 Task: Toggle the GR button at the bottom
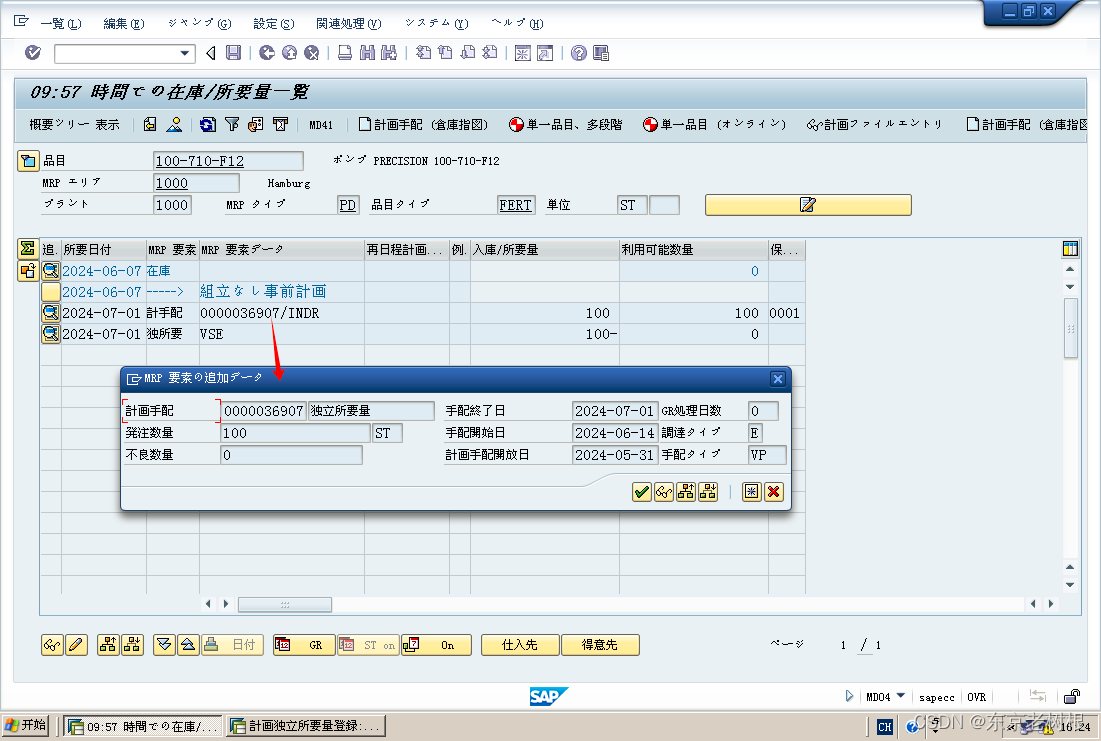[303, 645]
